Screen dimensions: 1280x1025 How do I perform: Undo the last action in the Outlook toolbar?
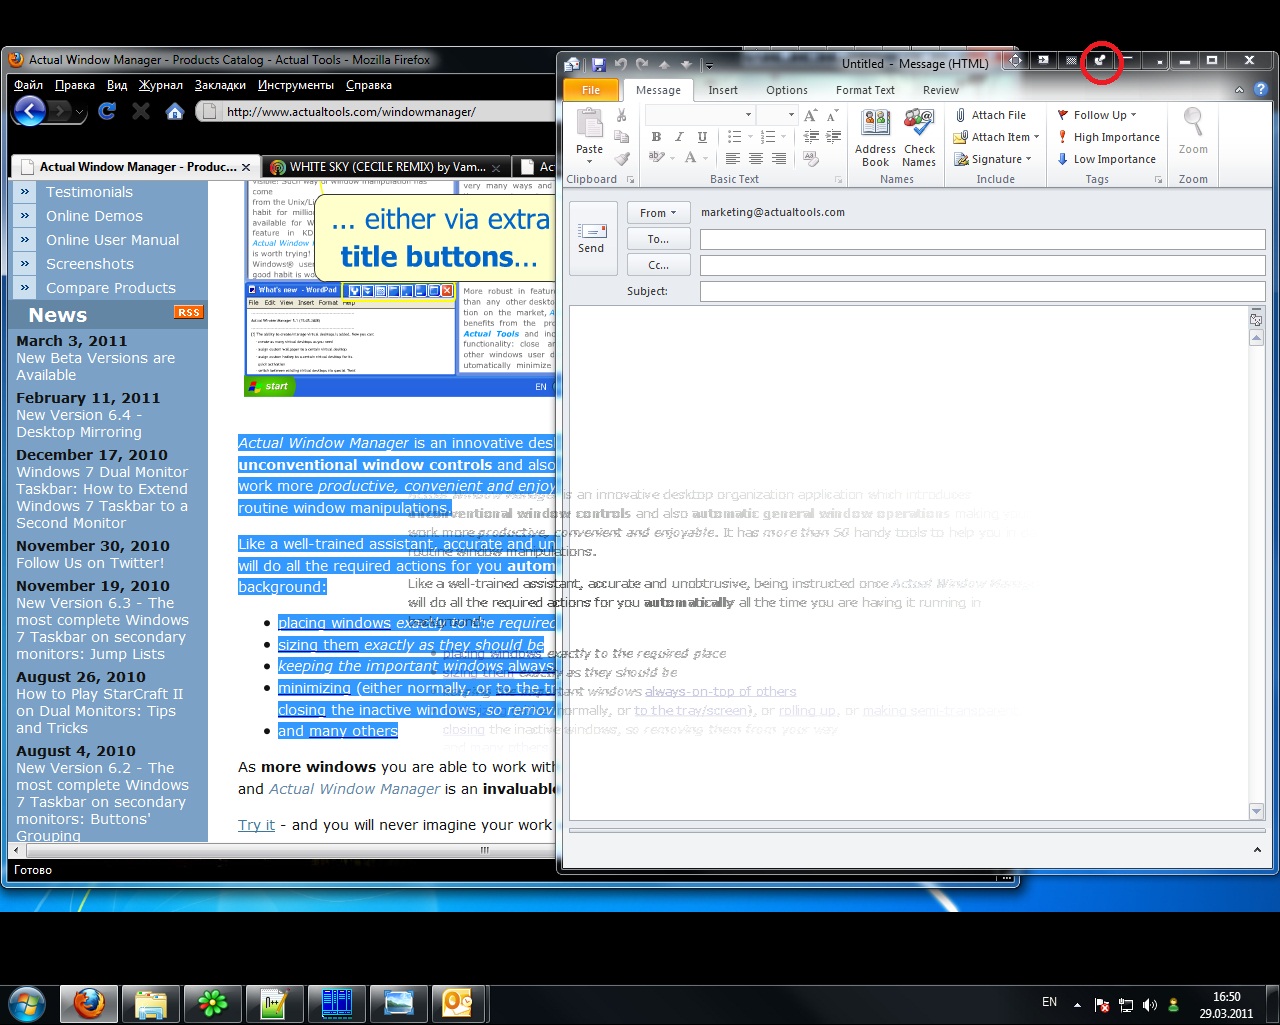(x=620, y=64)
